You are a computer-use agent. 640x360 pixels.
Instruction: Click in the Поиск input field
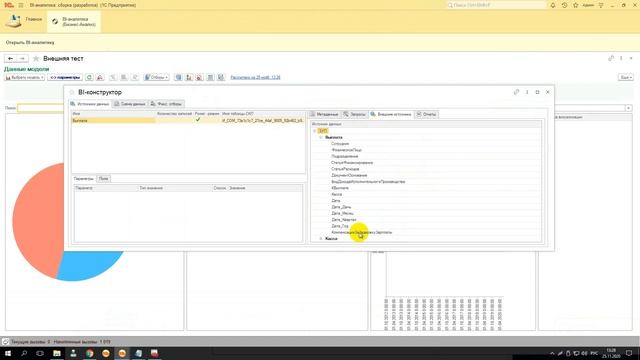(40, 108)
